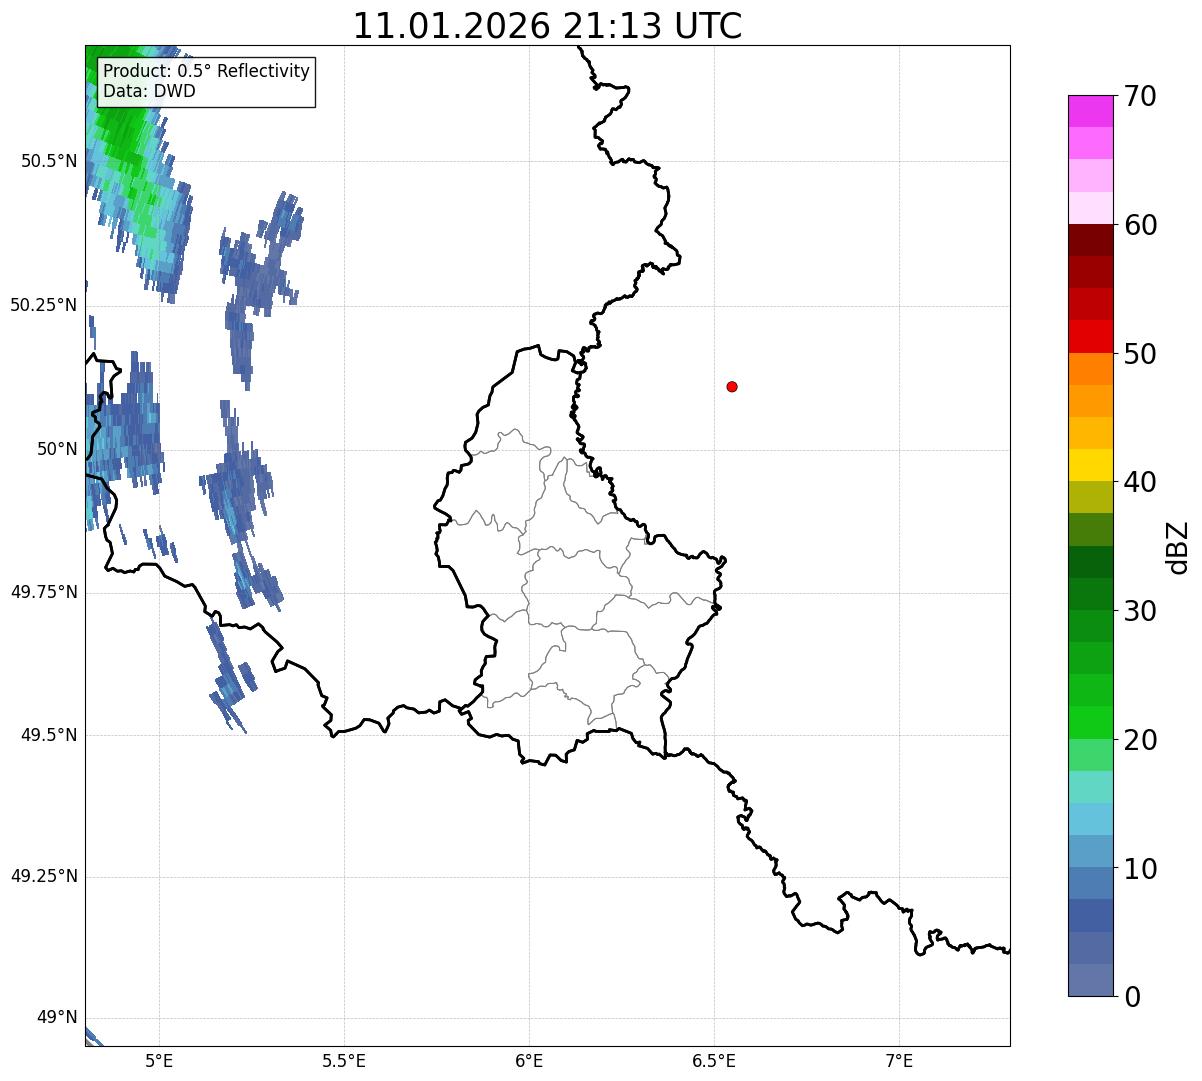Click the 6.5°E longitude label

[x=714, y=1061]
